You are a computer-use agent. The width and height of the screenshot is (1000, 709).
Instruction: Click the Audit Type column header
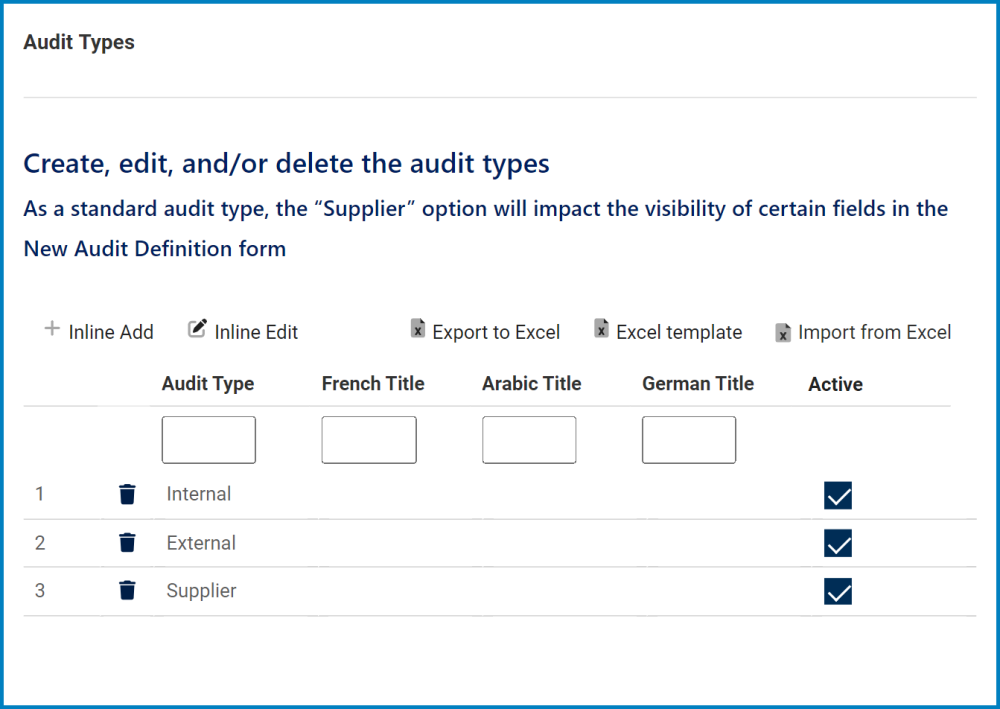208,384
